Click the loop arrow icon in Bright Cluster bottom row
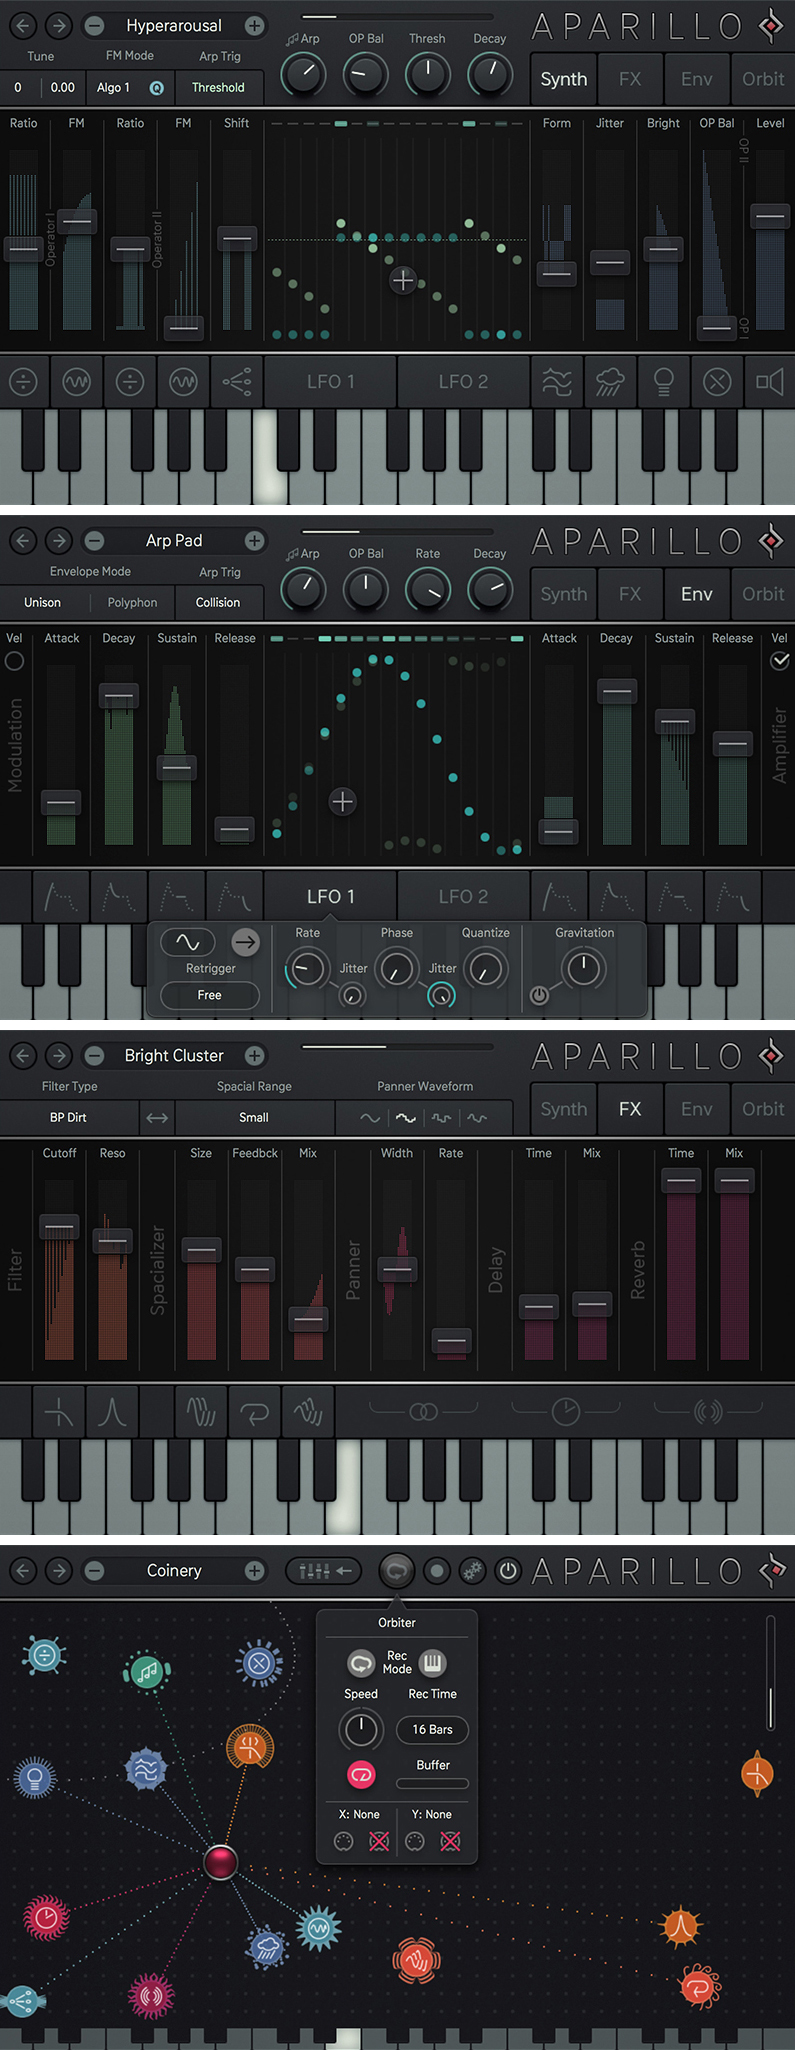Screen dimensions: 795x2050 click(254, 1412)
